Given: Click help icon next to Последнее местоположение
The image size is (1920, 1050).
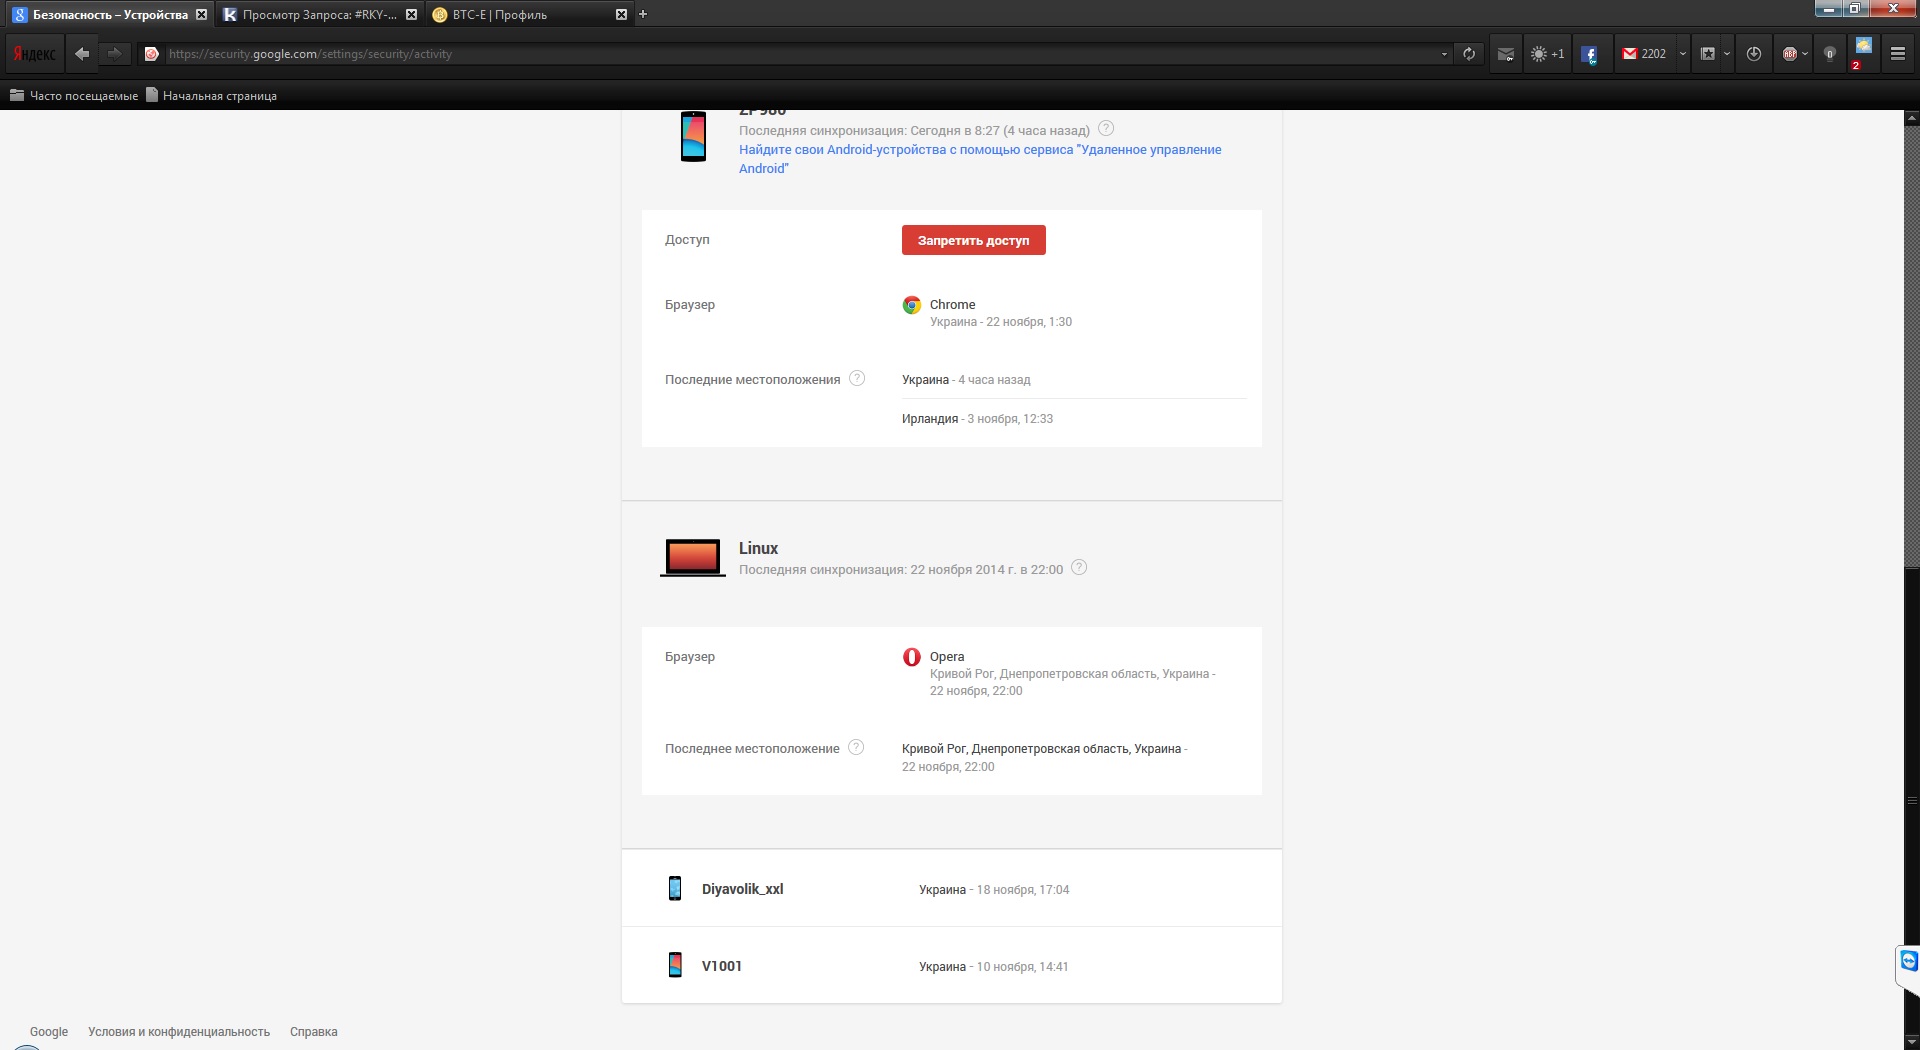Looking at the screenshot, I should (x=856, y=747).
